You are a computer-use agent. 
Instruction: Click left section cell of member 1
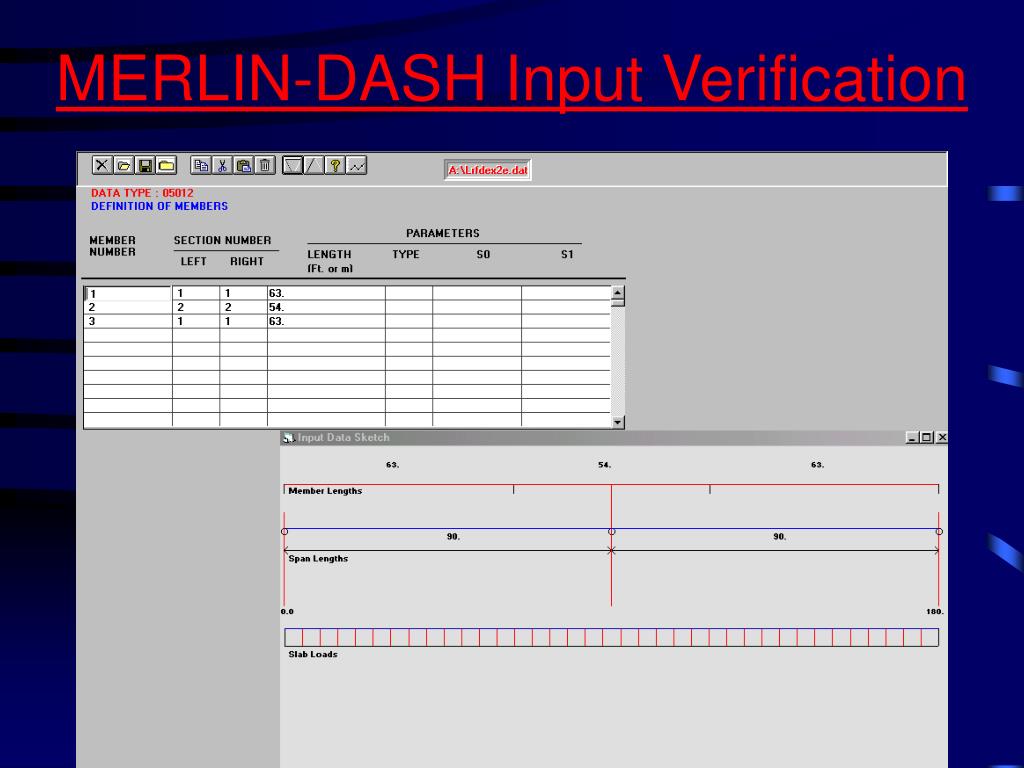point(196,293)
